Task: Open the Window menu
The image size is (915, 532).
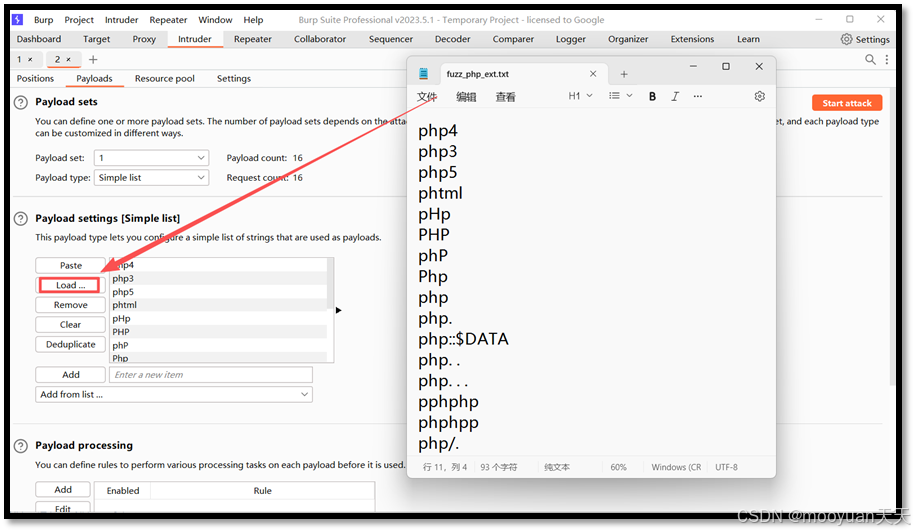Action: 215,20
